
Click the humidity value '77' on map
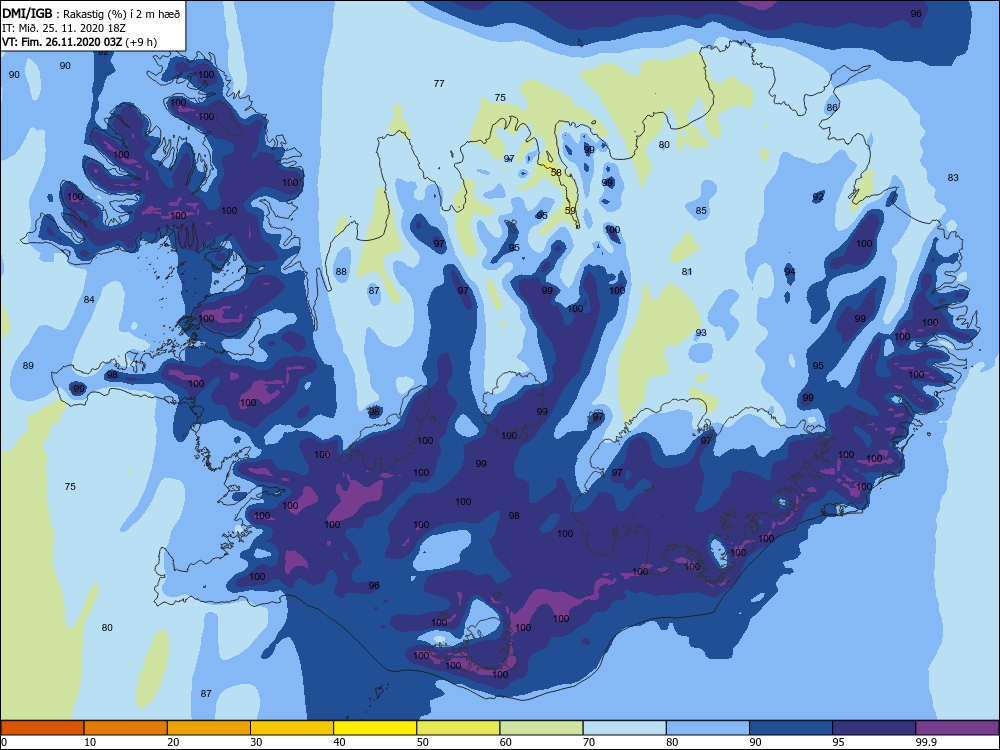[x=439, y=84]
